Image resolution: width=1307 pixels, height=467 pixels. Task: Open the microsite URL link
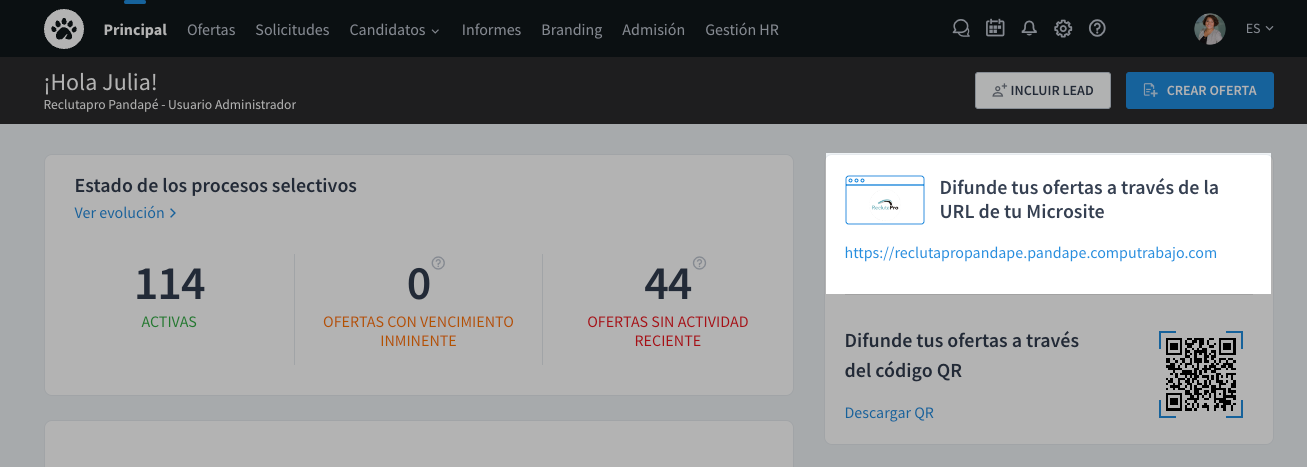[1030, 253]
